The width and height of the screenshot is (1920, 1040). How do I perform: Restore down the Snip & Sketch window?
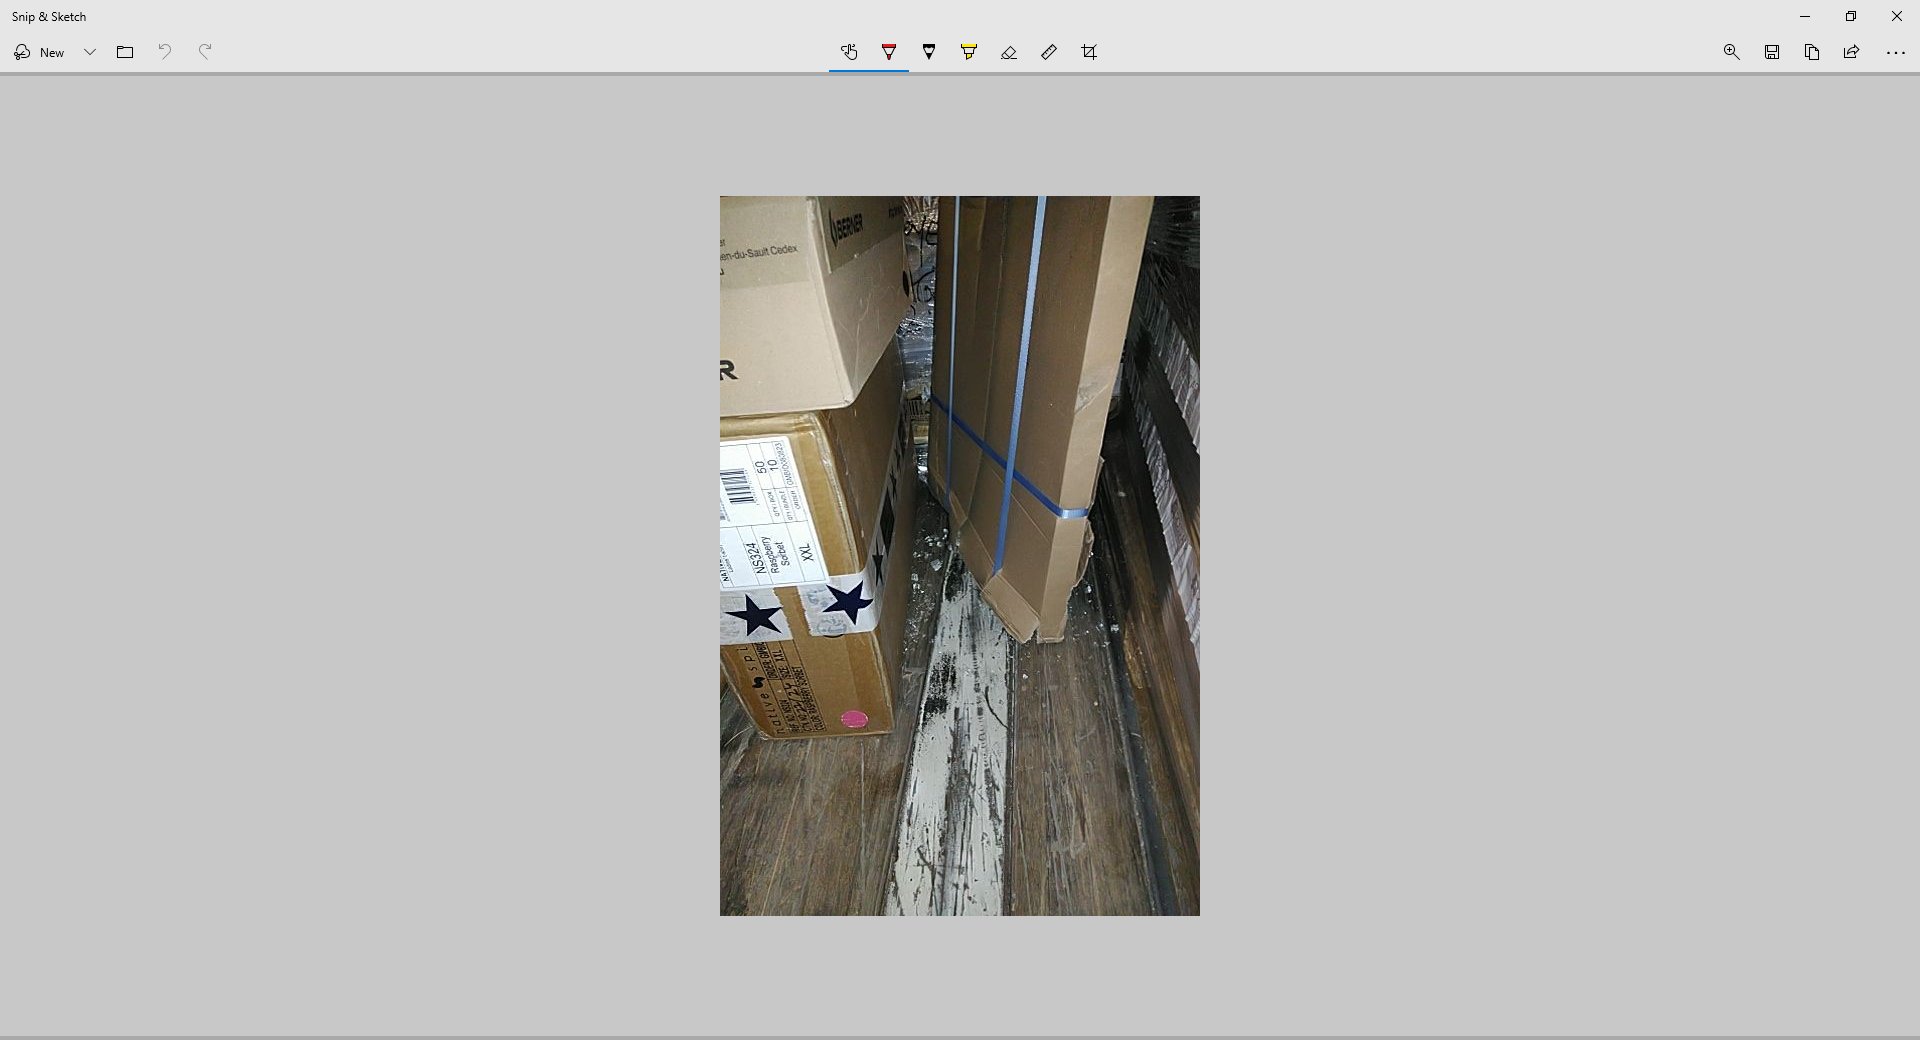pos(1851,16)
